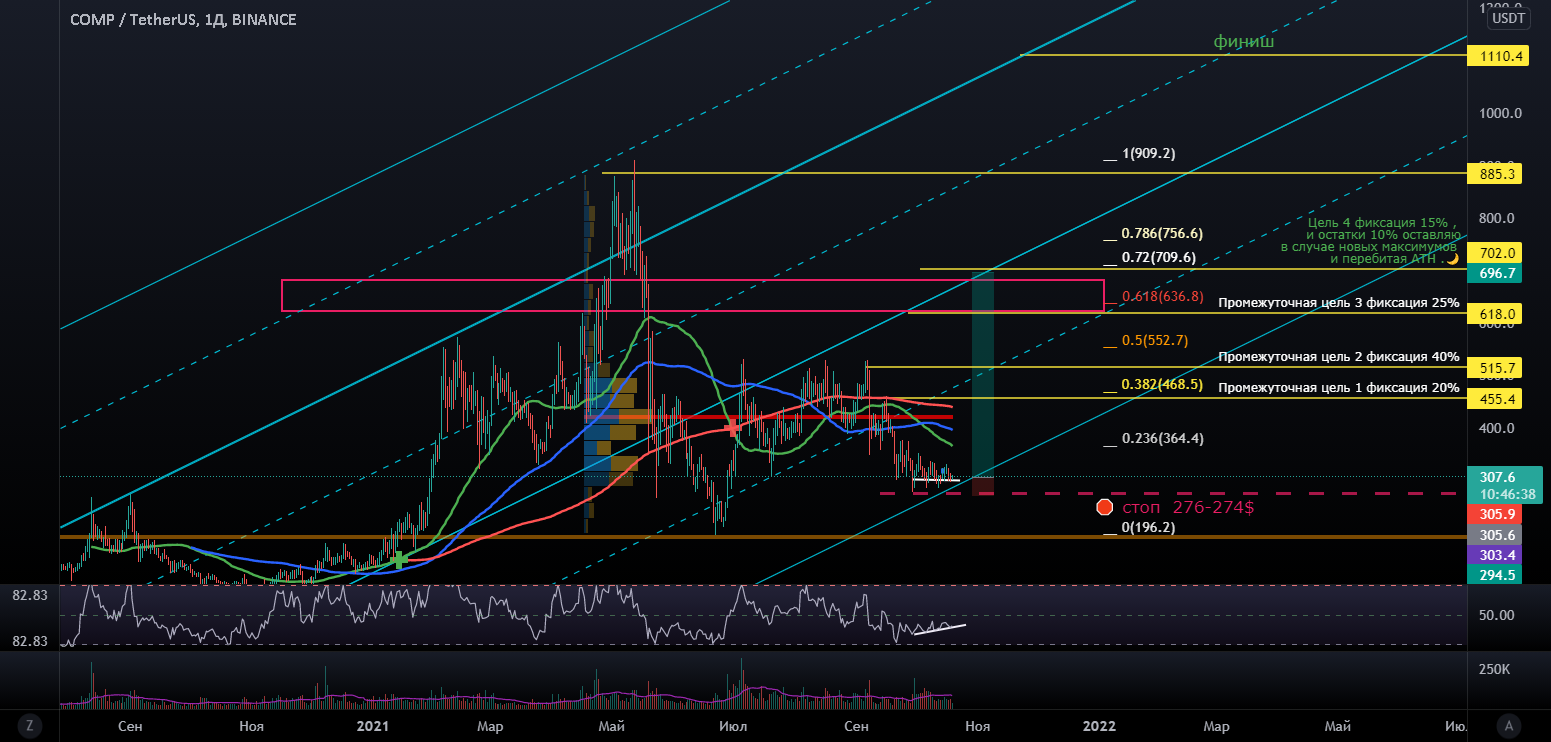Click the 515.7 price label
Viewport: 1551px width, 742px height.
tap(1496, 368)
